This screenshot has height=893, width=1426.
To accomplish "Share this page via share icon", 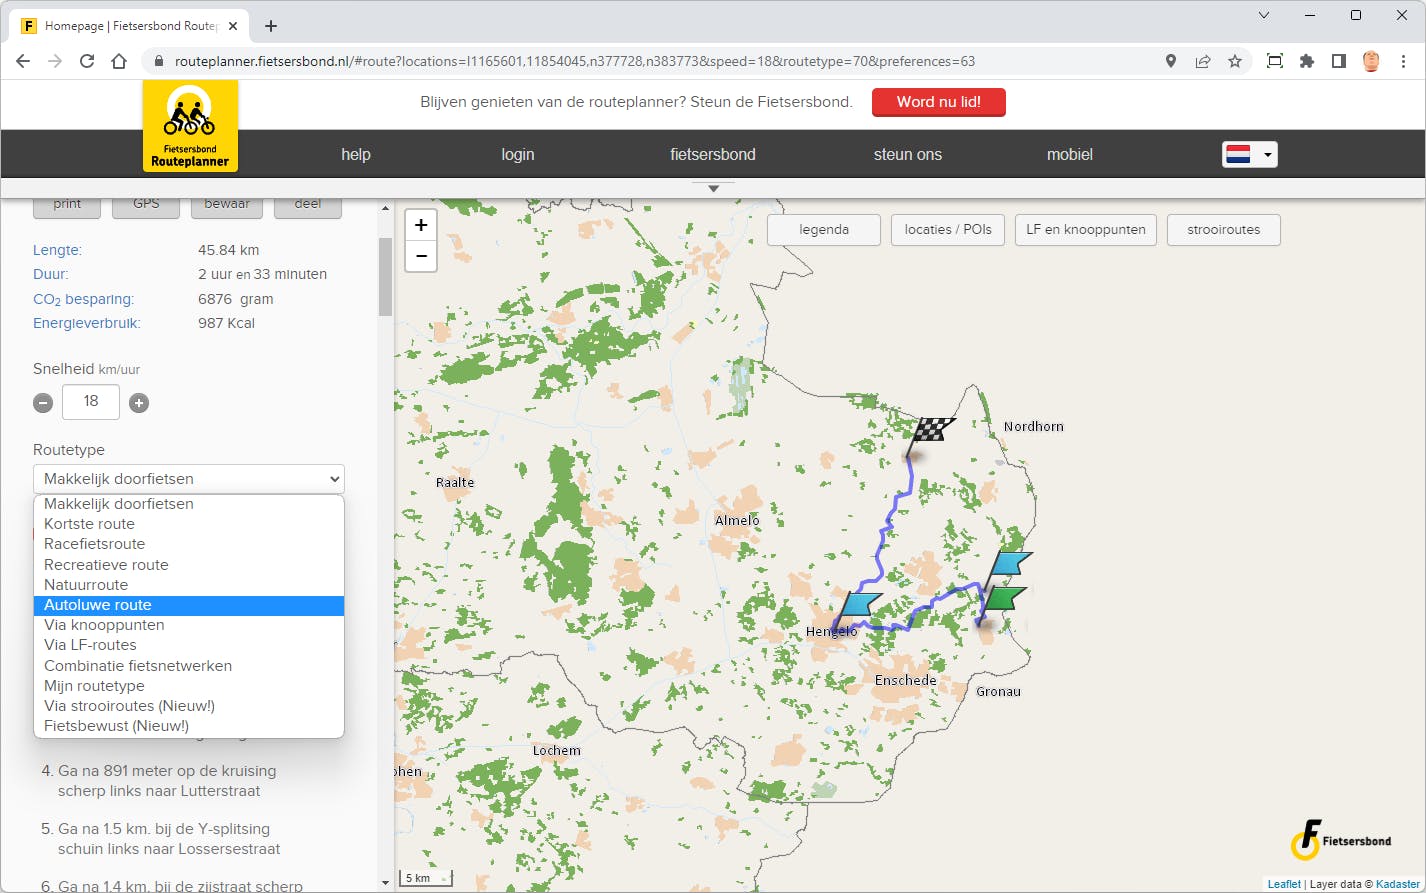I will 1203,61.
